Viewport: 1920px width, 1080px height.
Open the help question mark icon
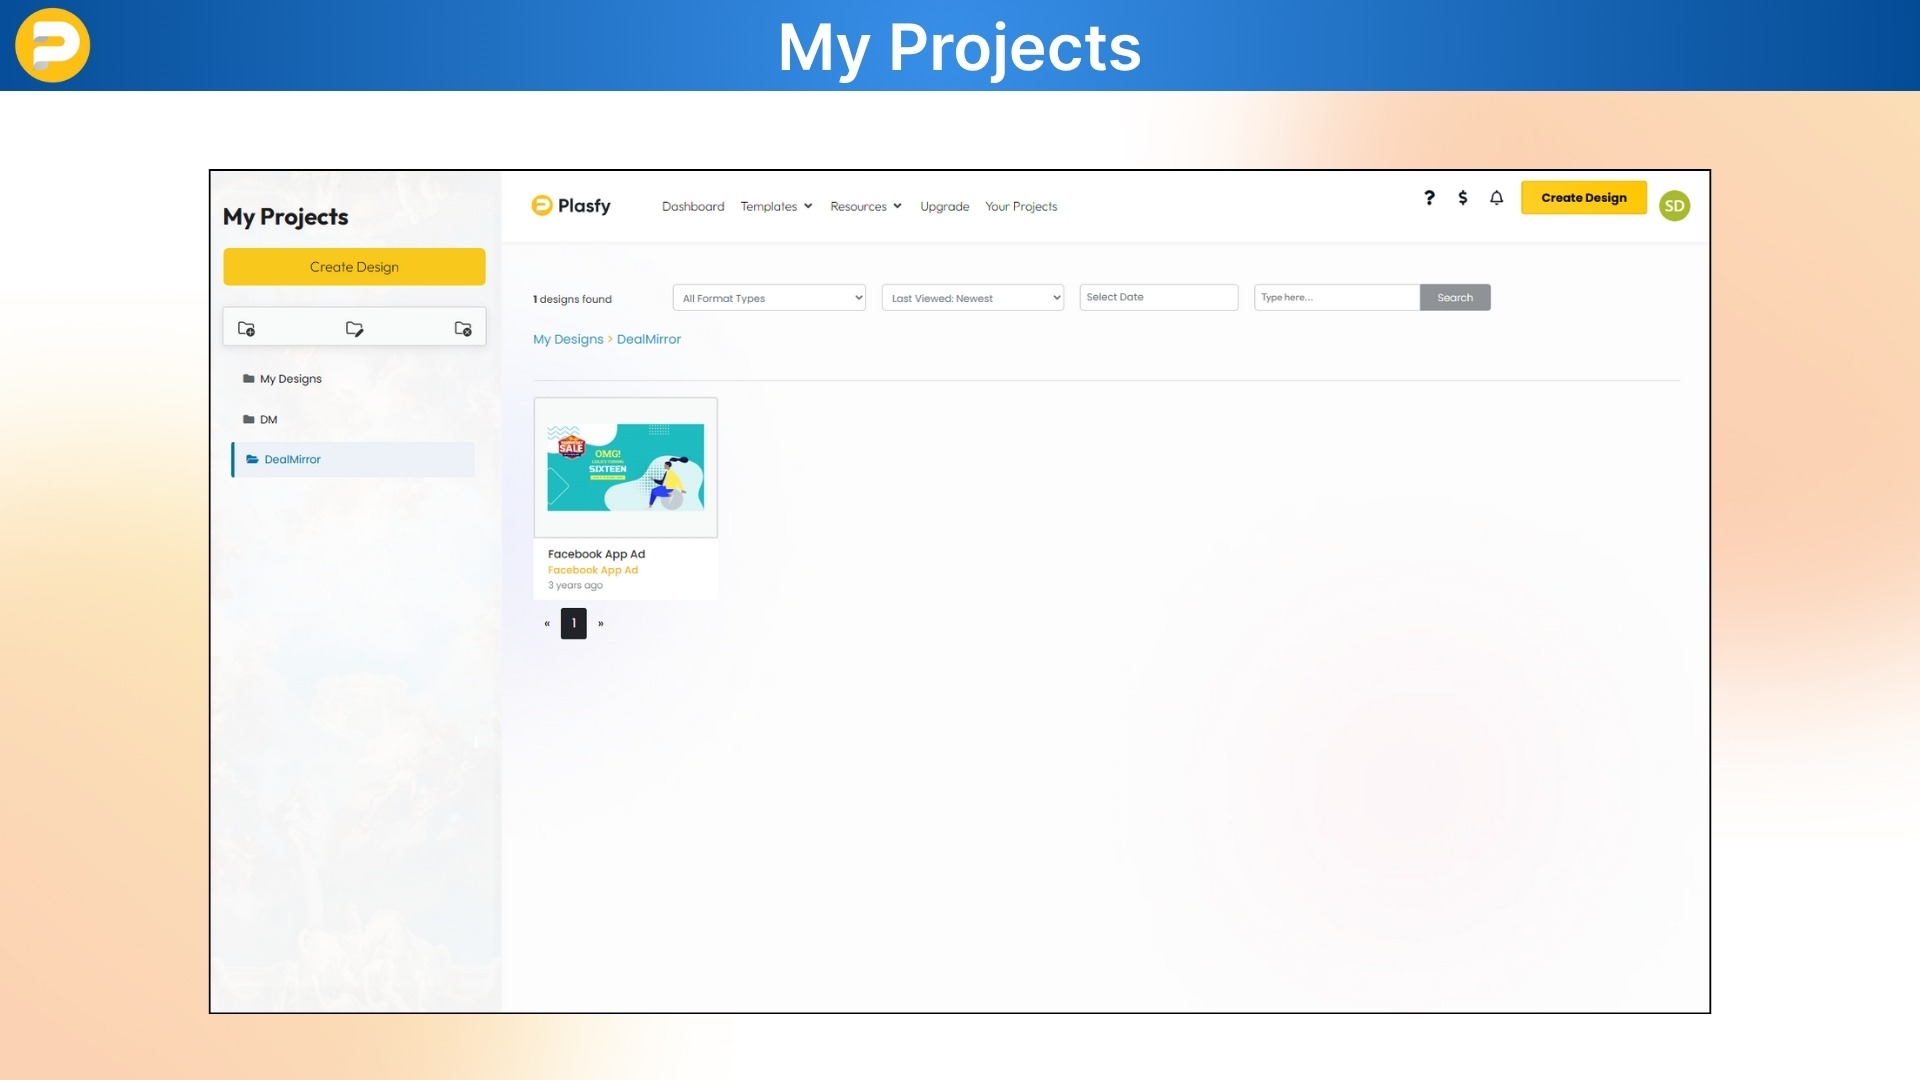(x=1429, y=198)
